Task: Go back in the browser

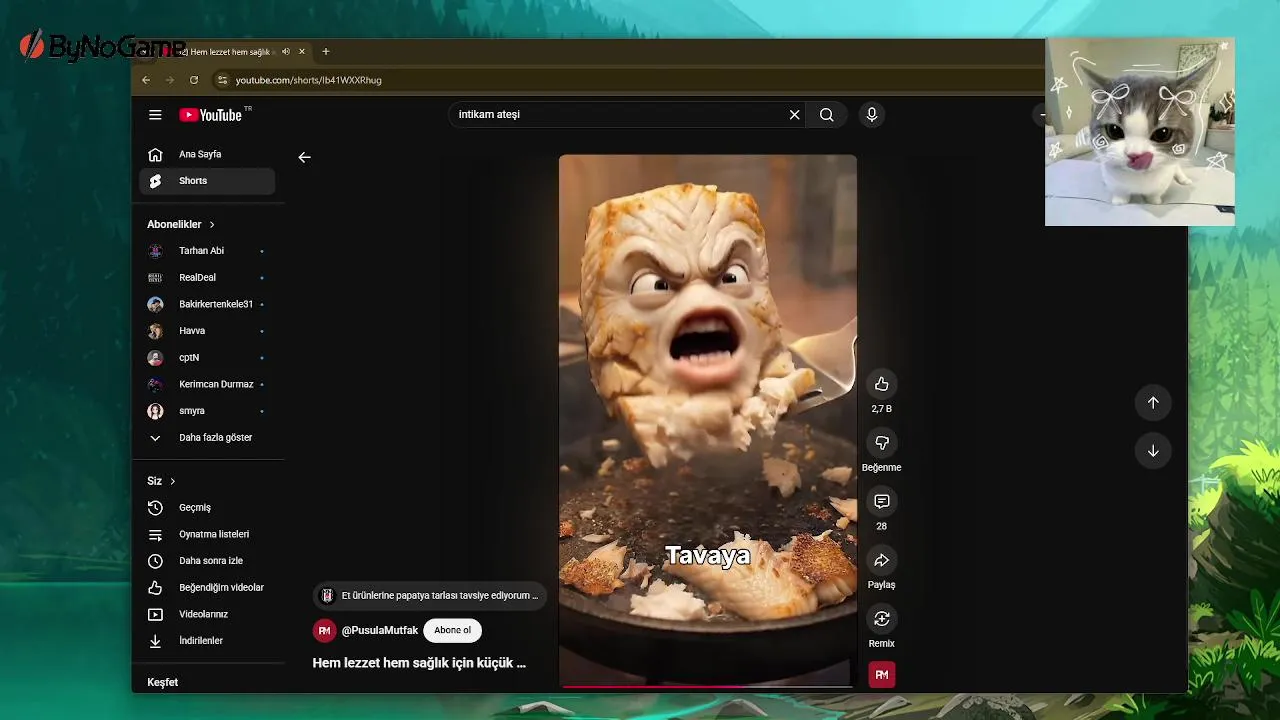Action: (146, 80)
